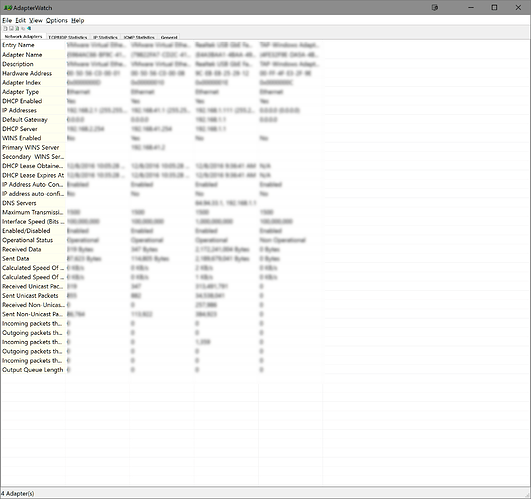The width and height of the screenshot is (531, 499).
Task: Click the AdapterWatch app icon in title bar
Action: 7,7
